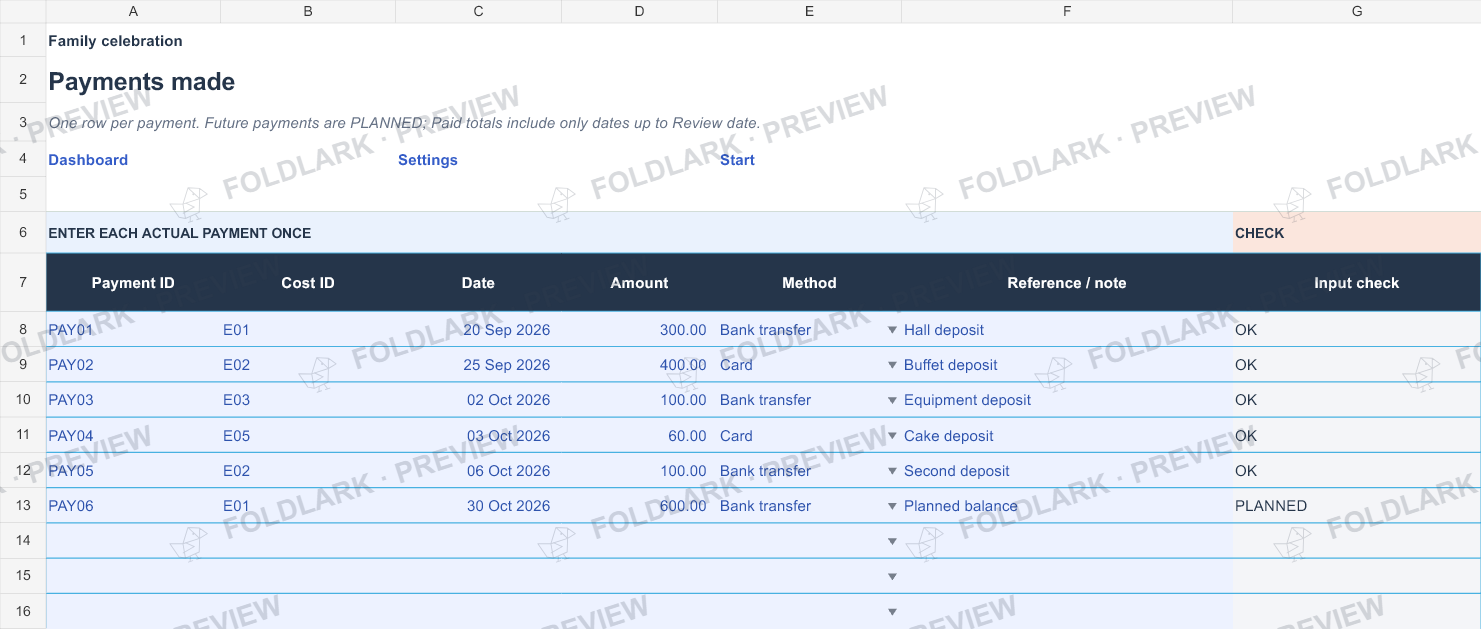
Task: Select column C header
Action: 478,11
